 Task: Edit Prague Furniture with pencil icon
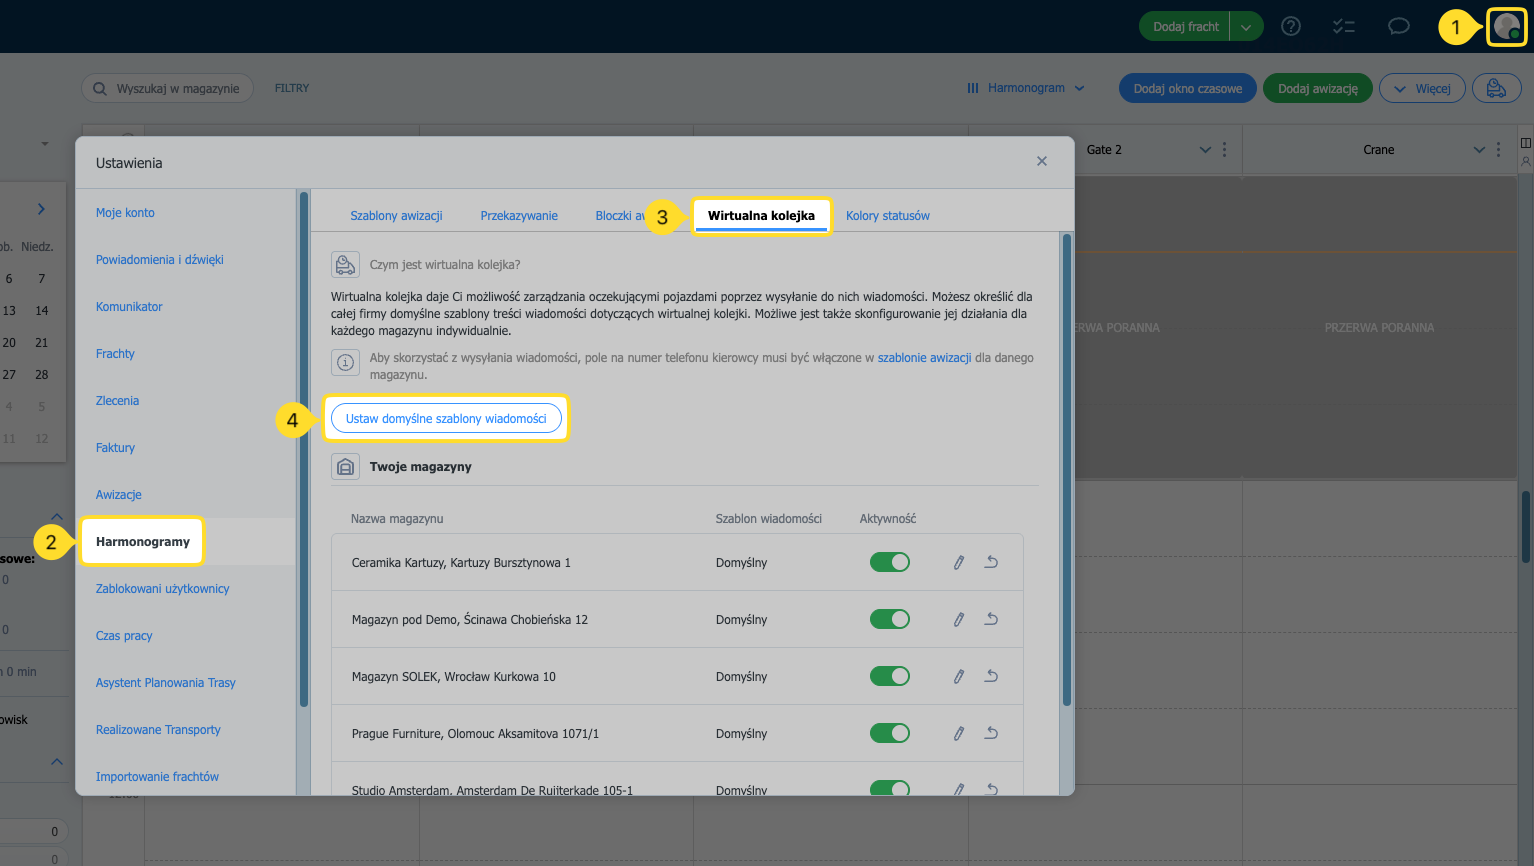959,733
